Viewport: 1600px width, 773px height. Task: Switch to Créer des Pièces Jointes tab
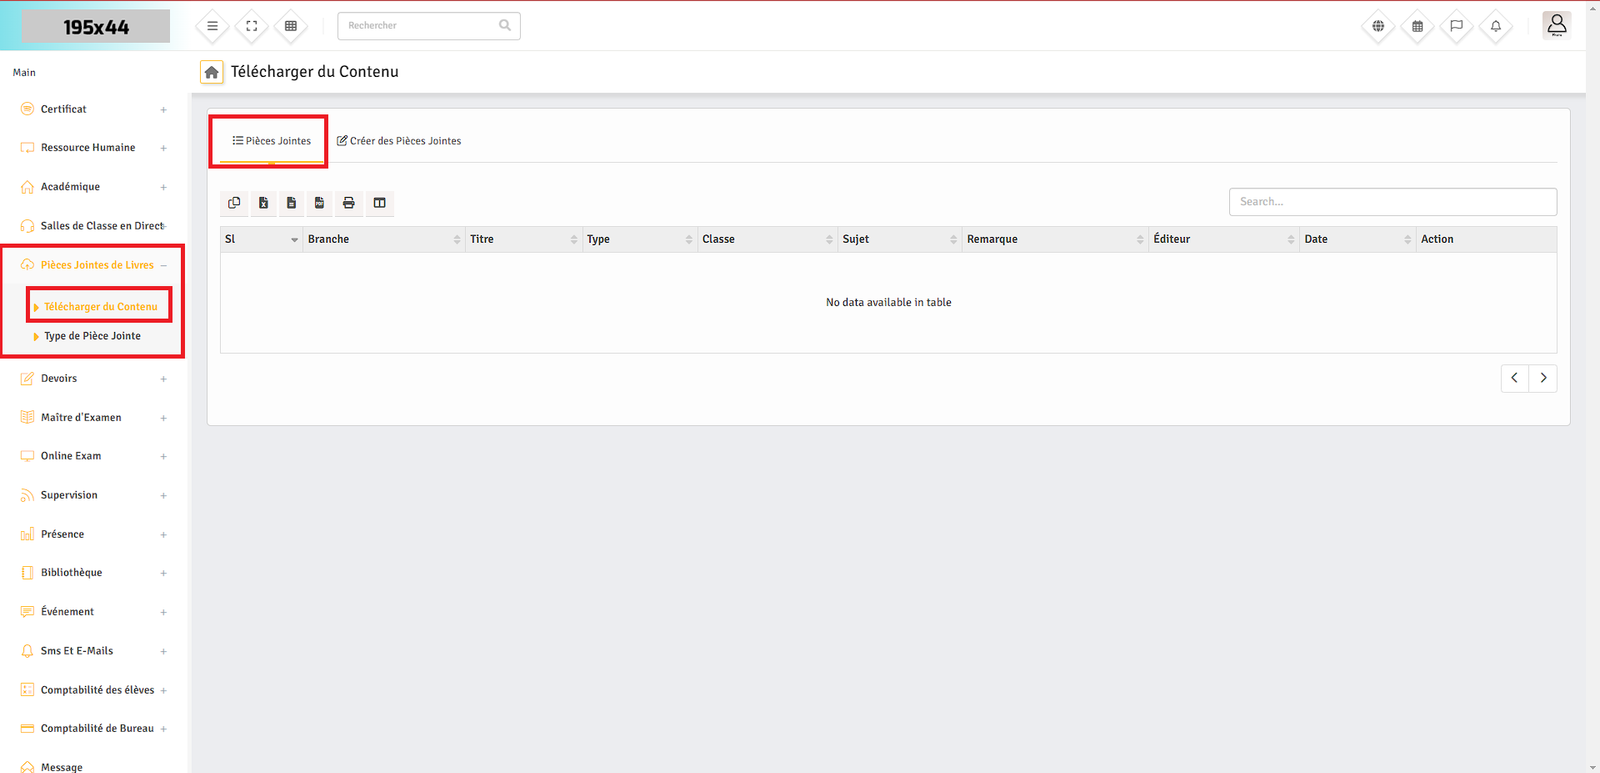[399, 141]
